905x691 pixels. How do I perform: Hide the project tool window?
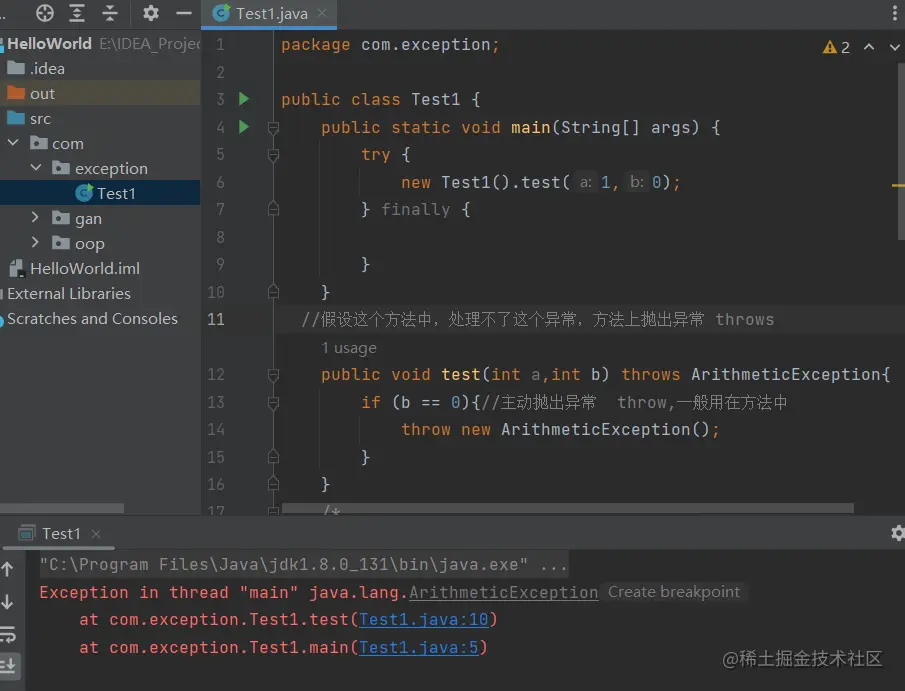(184, 13)
